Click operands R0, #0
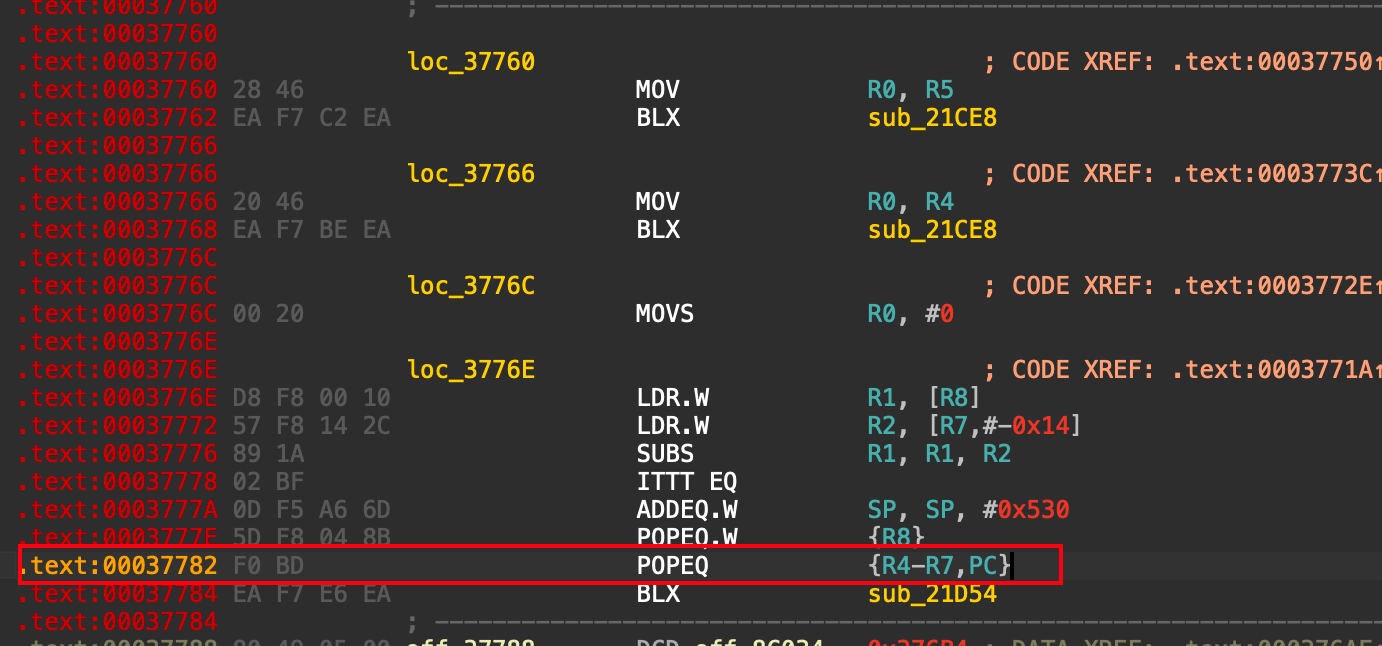 911,314
